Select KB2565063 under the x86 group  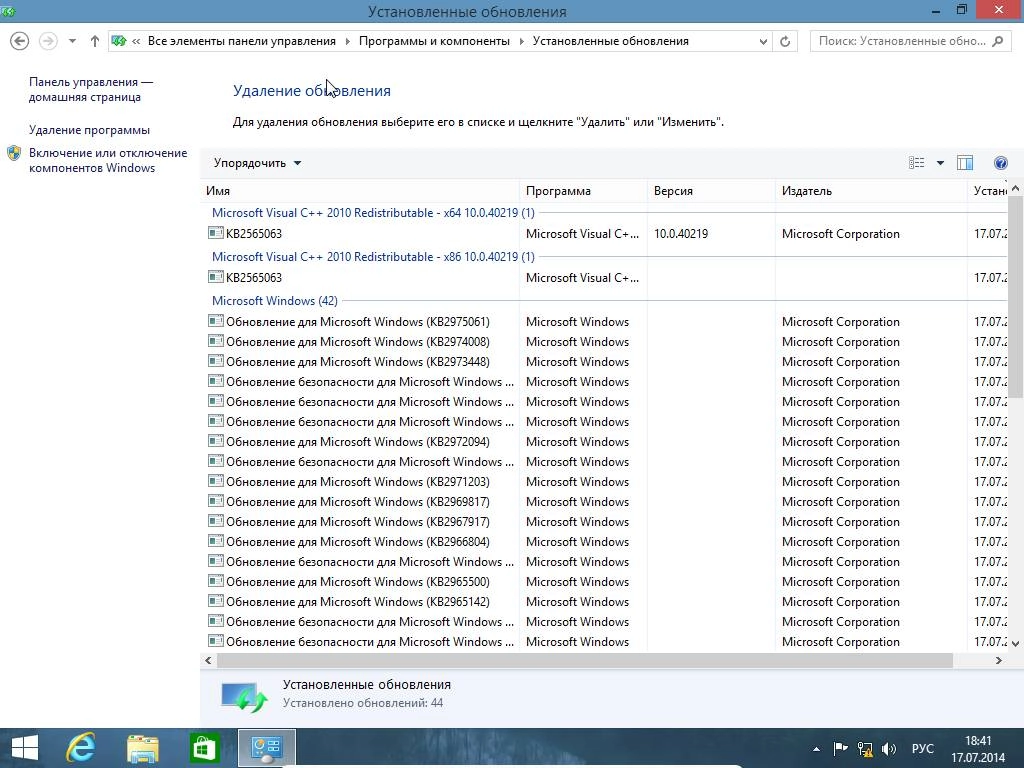pyautogui.click(x=604, y=278)
